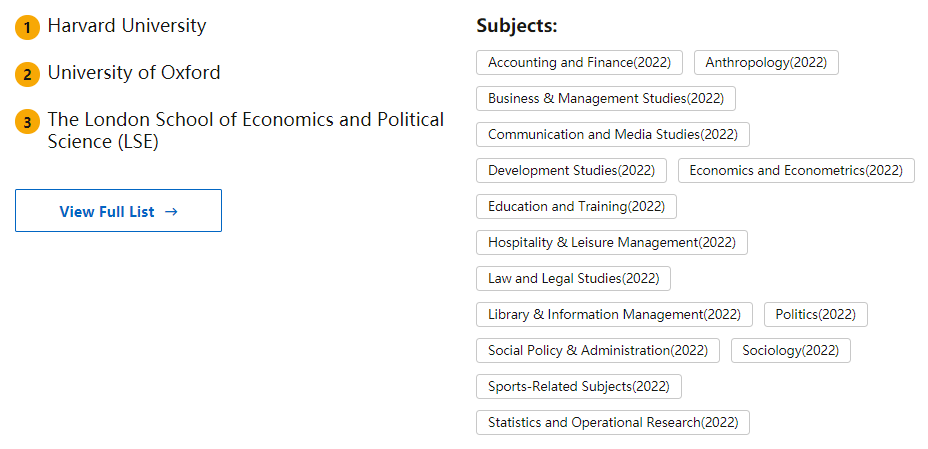This screenshot has width=928, height=449.
Task: Select the Development Studies(2022) tag
Action: [571, 170]
